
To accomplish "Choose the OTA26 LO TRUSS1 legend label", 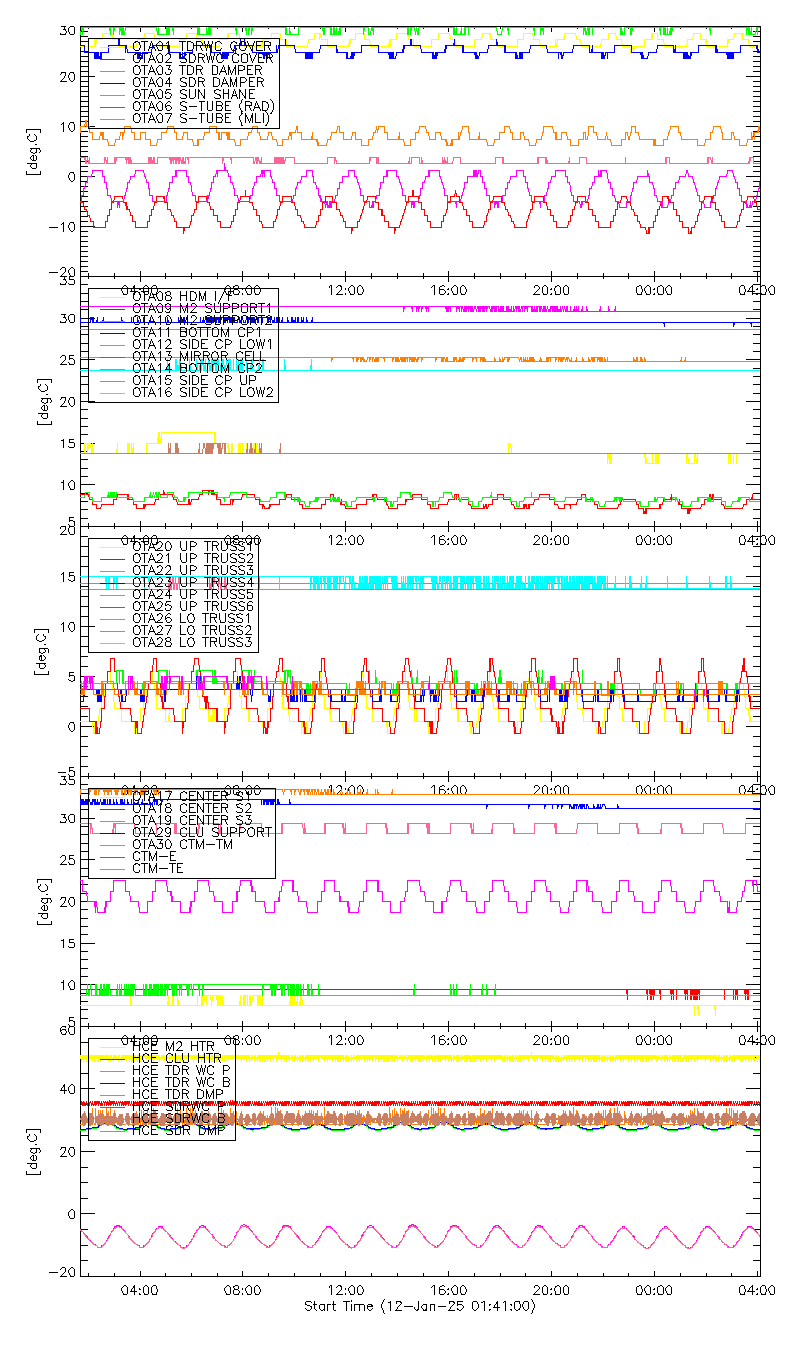I will pos(194,618).
